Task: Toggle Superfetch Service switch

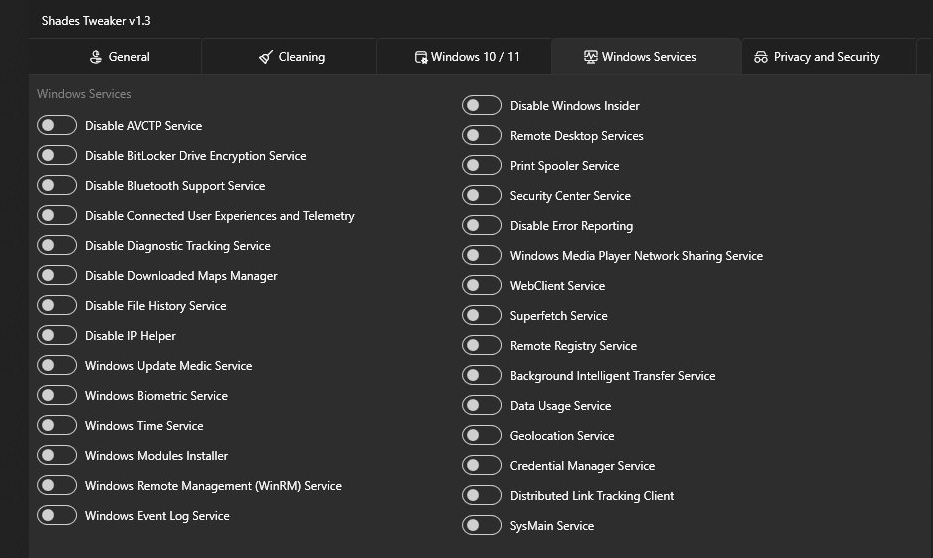Action: click(482, 315)
